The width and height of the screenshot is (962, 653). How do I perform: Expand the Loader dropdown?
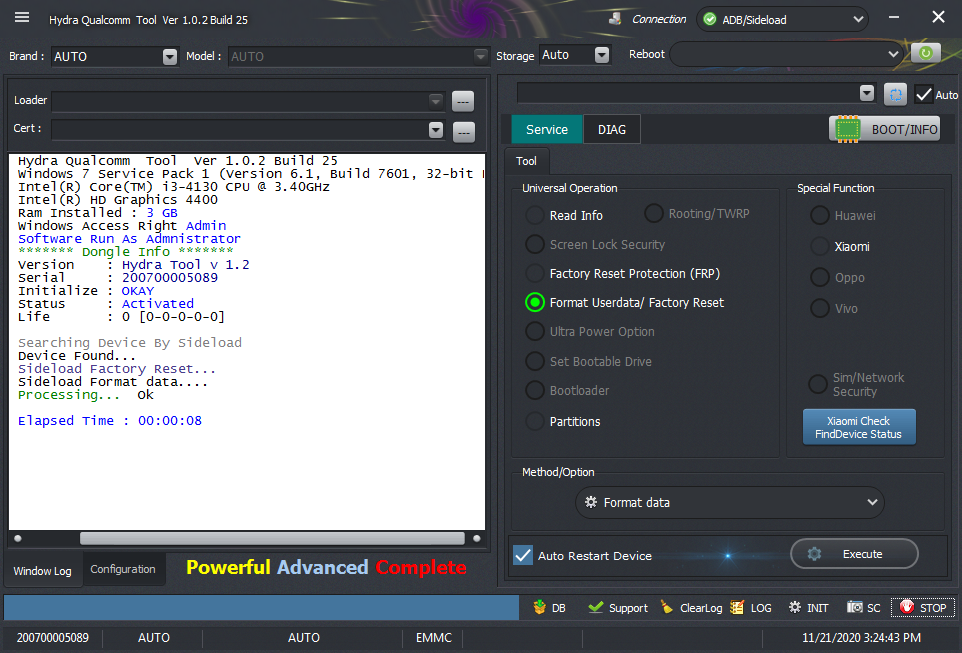coord(436,101)
